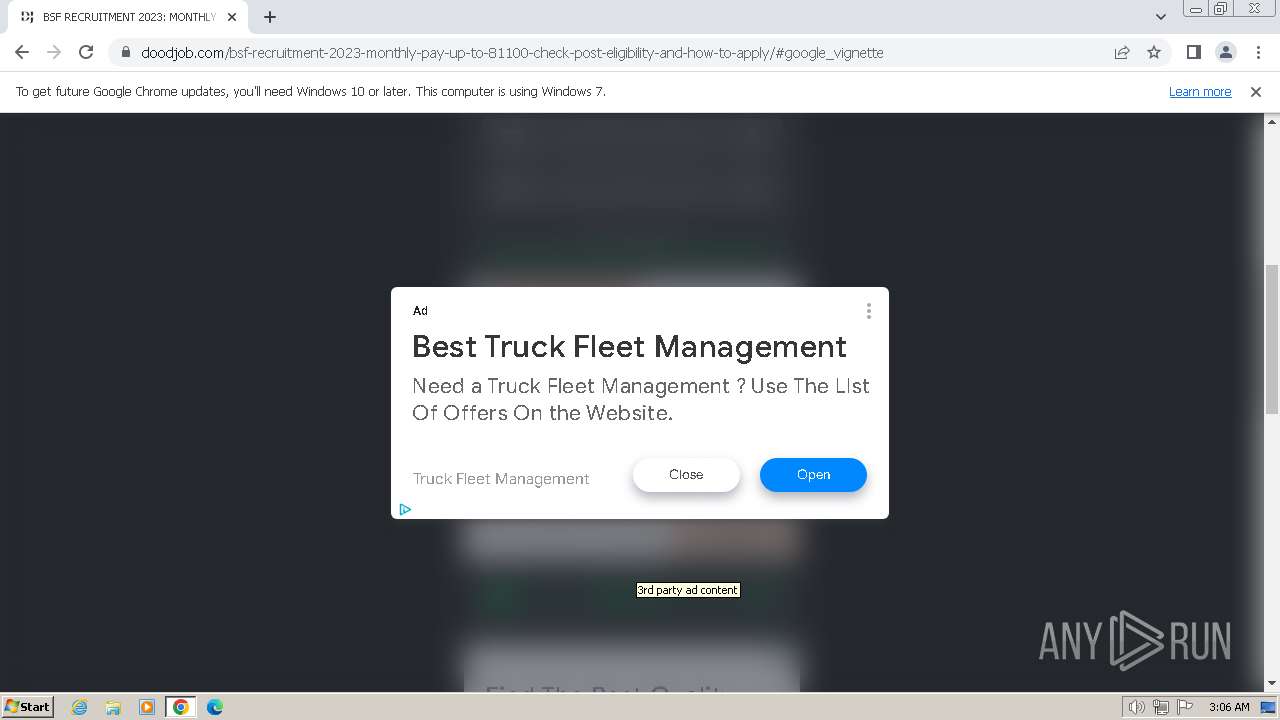Click the scrollbar down arrow
Screen dimensions: 1280x720
click(x=1272, y=684)
